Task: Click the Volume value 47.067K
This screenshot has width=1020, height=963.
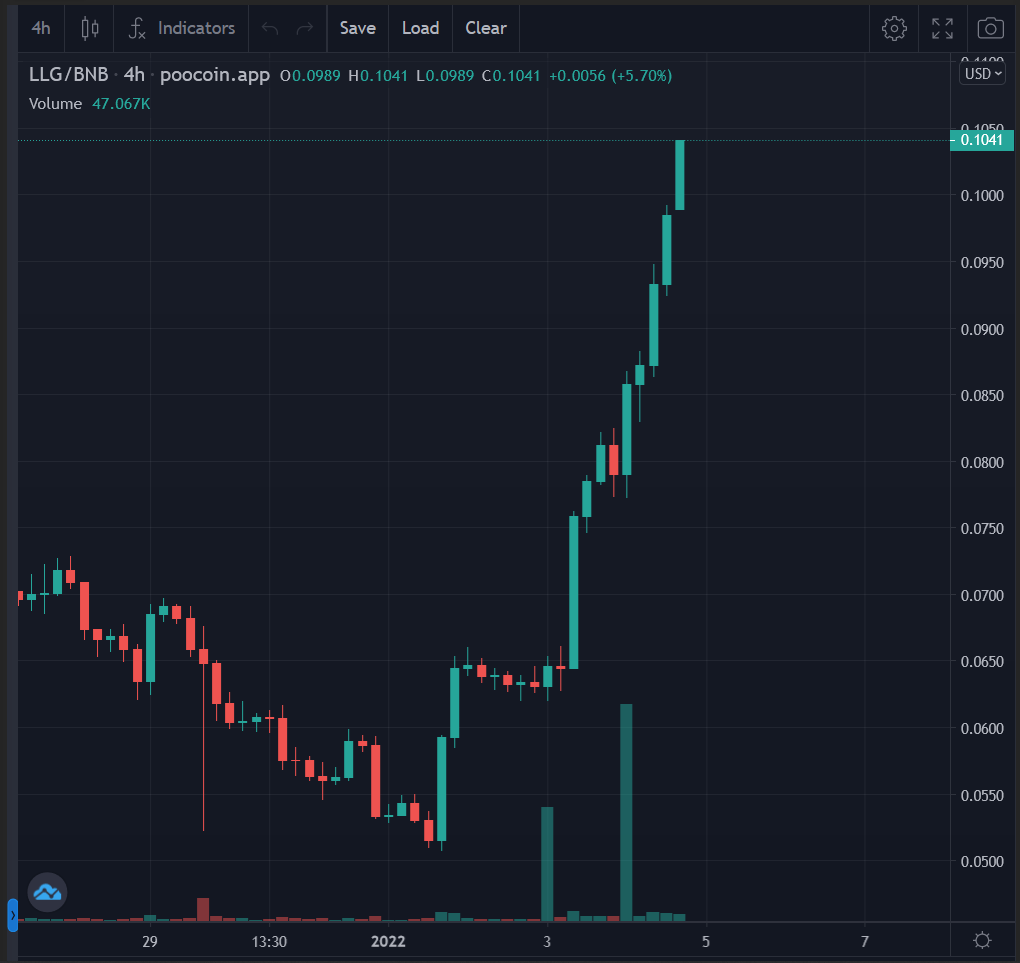Action: pyautogui.click(x=121, y=103)
